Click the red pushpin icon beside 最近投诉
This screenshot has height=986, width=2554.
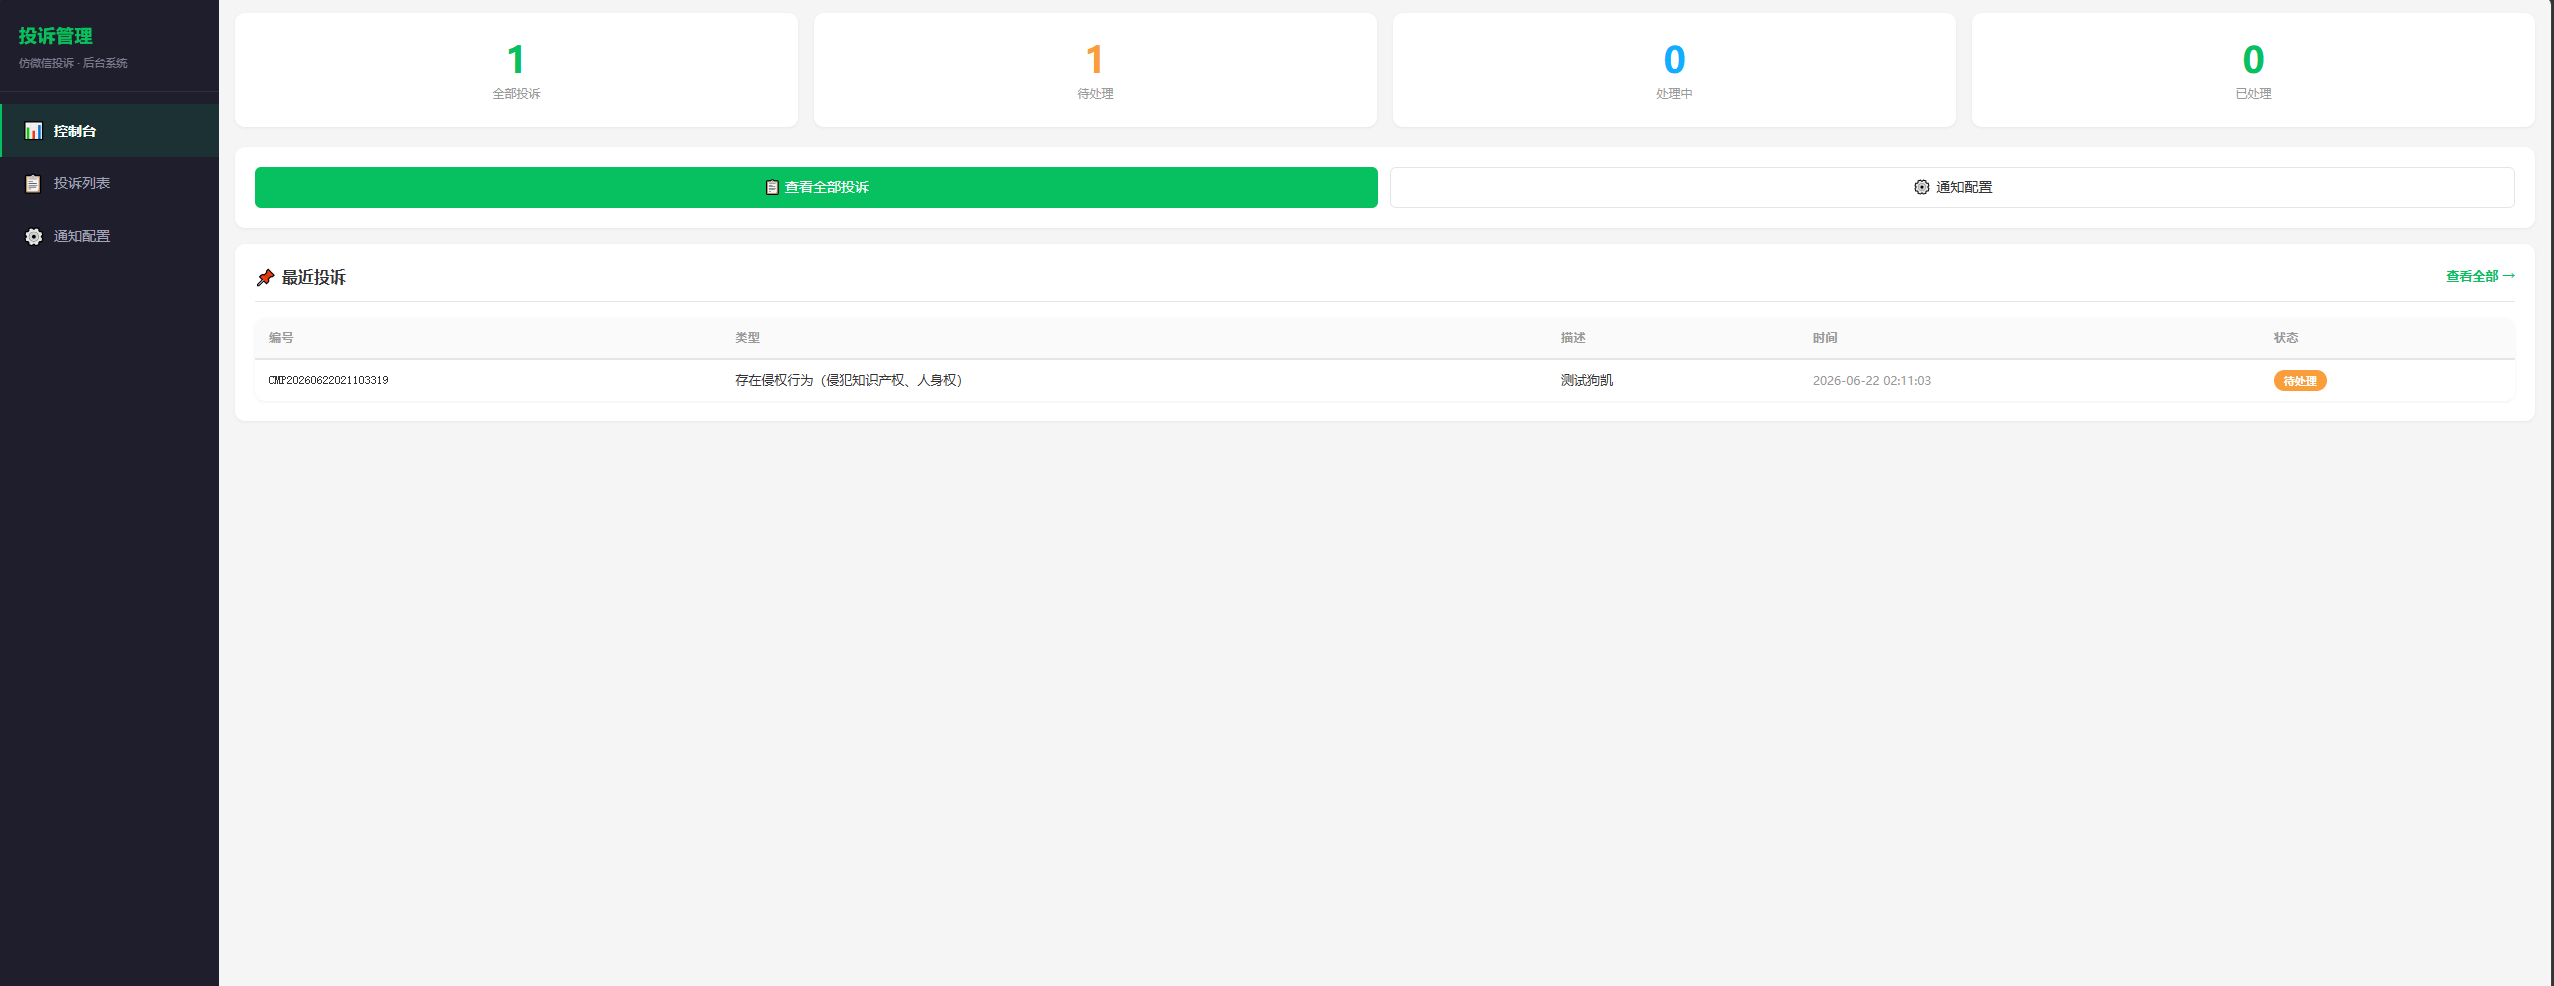tap(265, 278)
